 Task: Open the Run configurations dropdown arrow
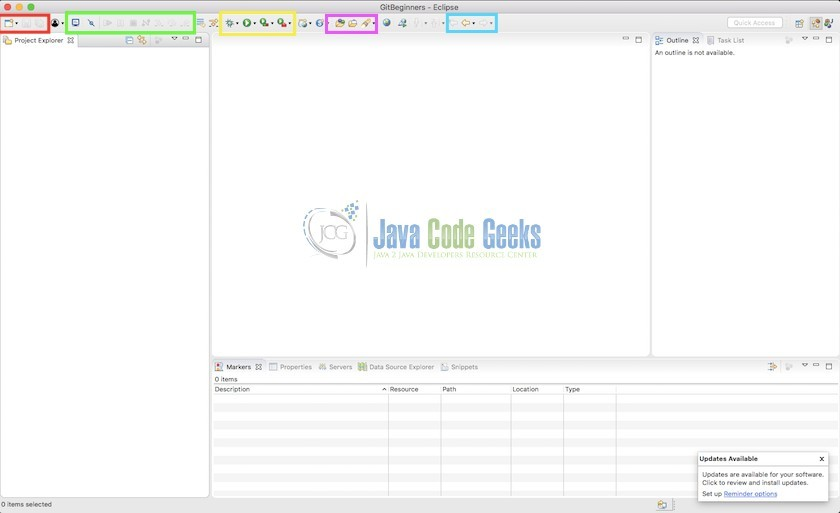[254, 23]
